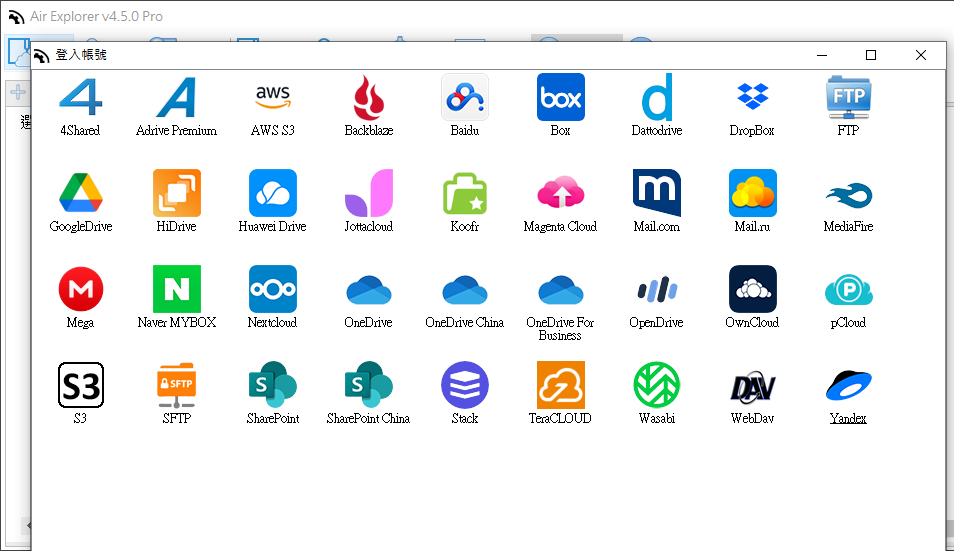Pick Huawei Drive icon
Screen dimensions: 954x551
click(x=273, y=193)
